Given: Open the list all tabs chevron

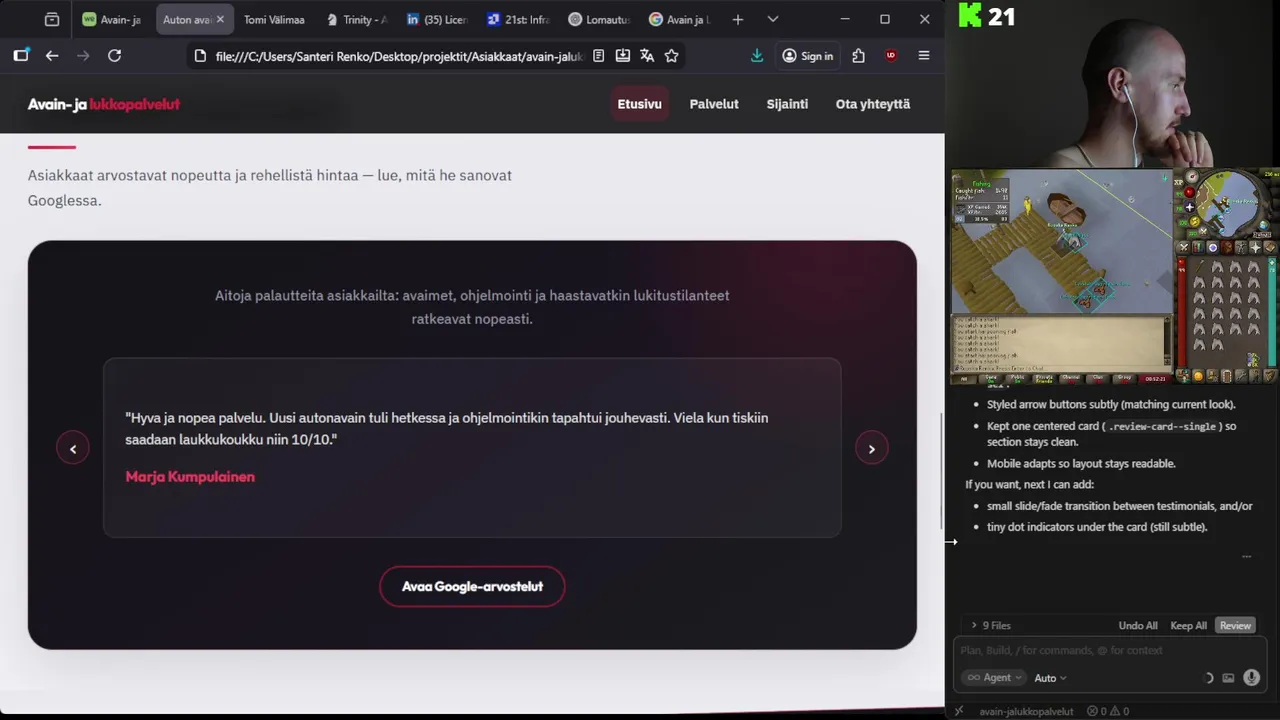Looking at the screenshot, I should tap(772, 19).
